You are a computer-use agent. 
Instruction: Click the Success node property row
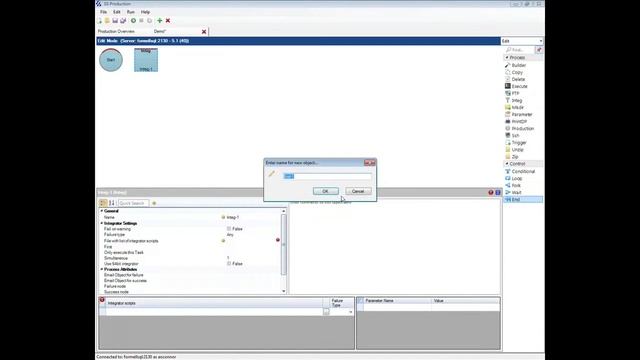[190, 292]
